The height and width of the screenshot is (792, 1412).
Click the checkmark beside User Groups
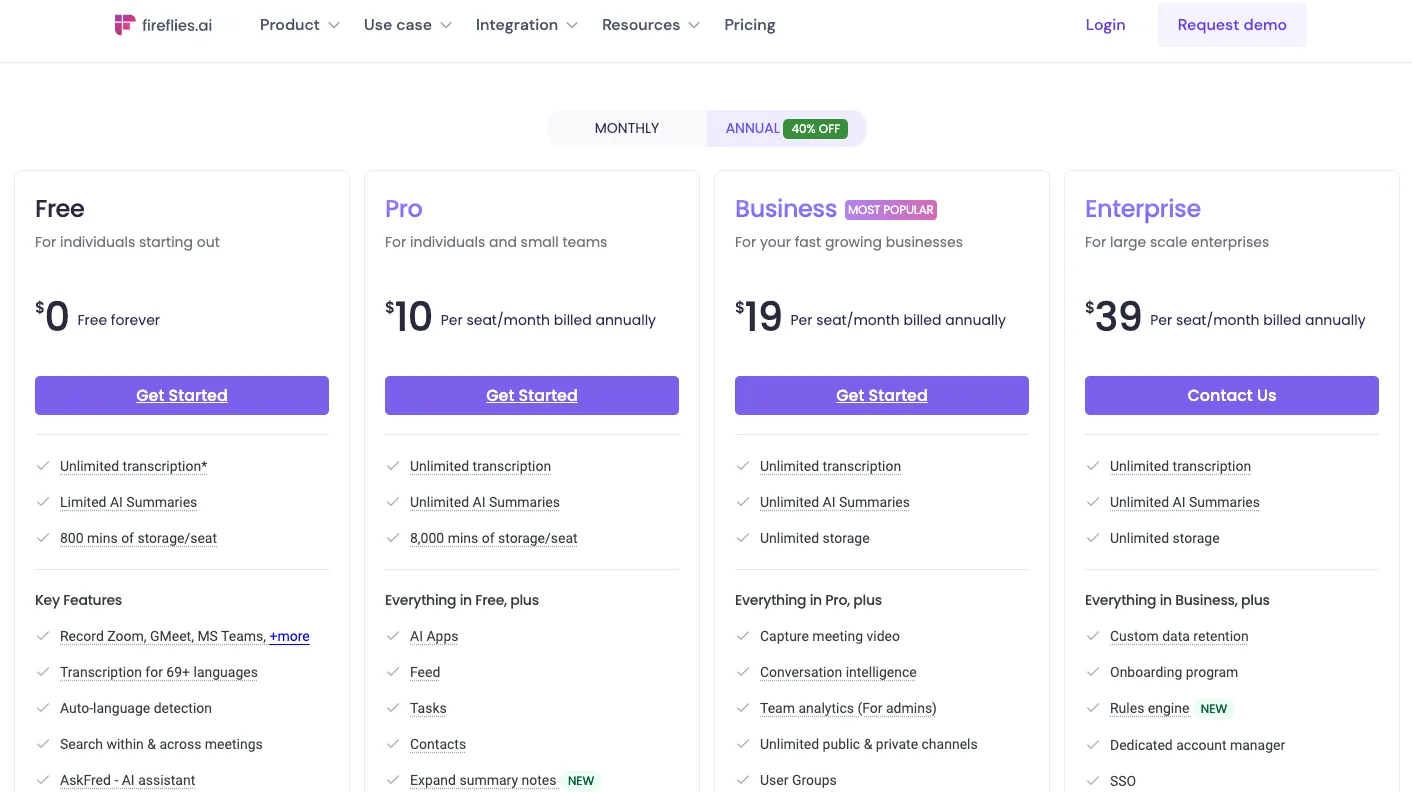coord(743,780)
